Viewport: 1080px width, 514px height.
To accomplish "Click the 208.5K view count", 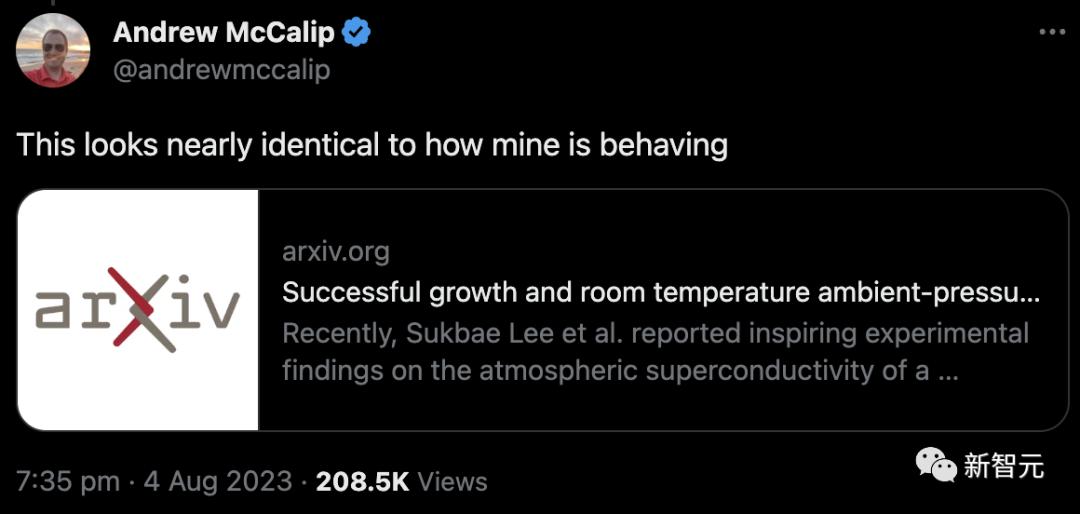I will [362, 481].
